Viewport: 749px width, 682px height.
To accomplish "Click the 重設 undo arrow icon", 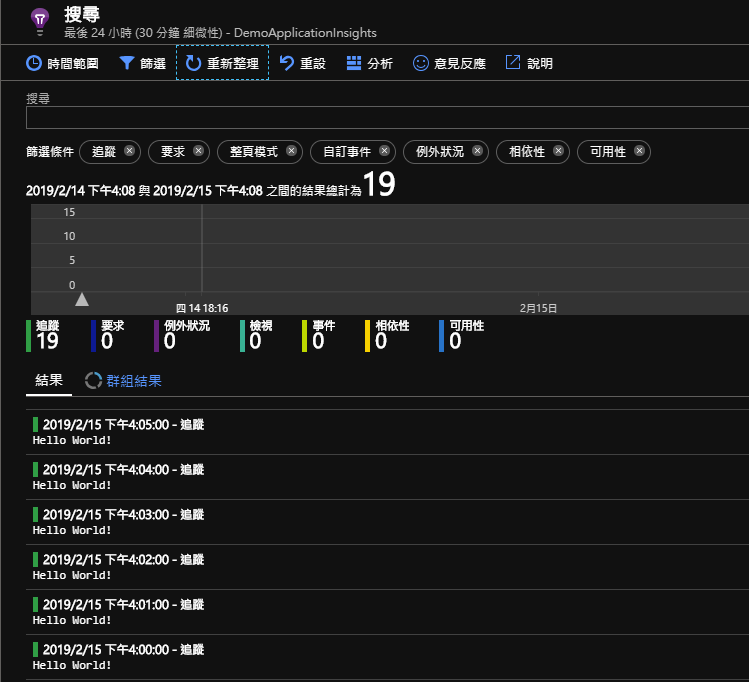I will [286, 63].
